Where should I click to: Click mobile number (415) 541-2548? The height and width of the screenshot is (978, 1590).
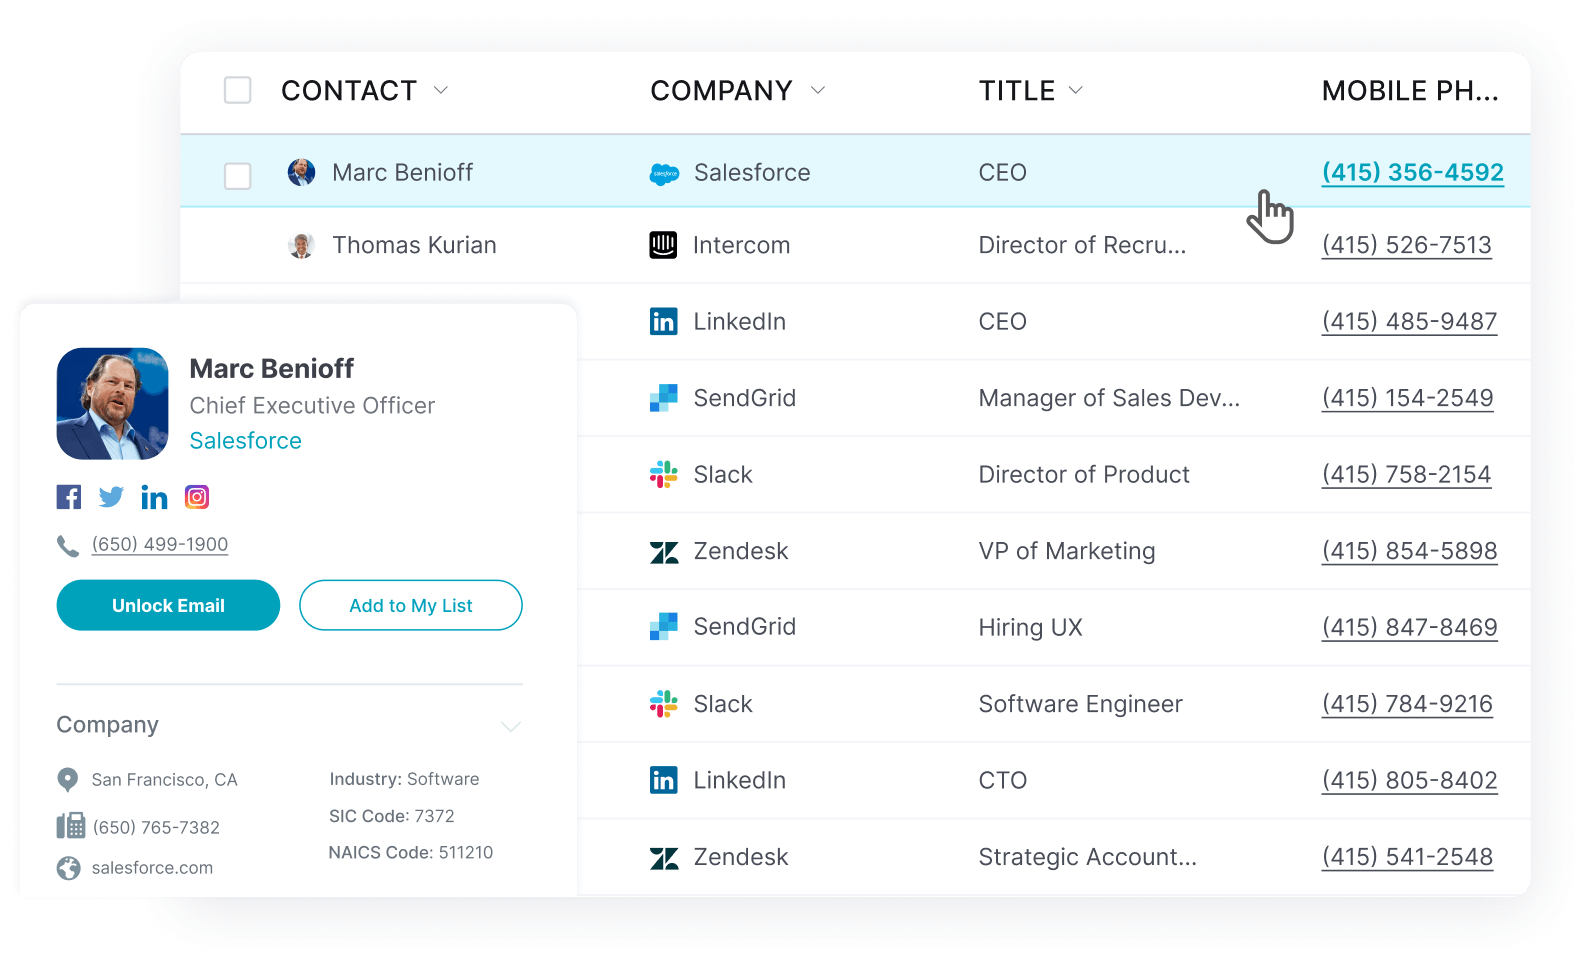pos(1407,857)
